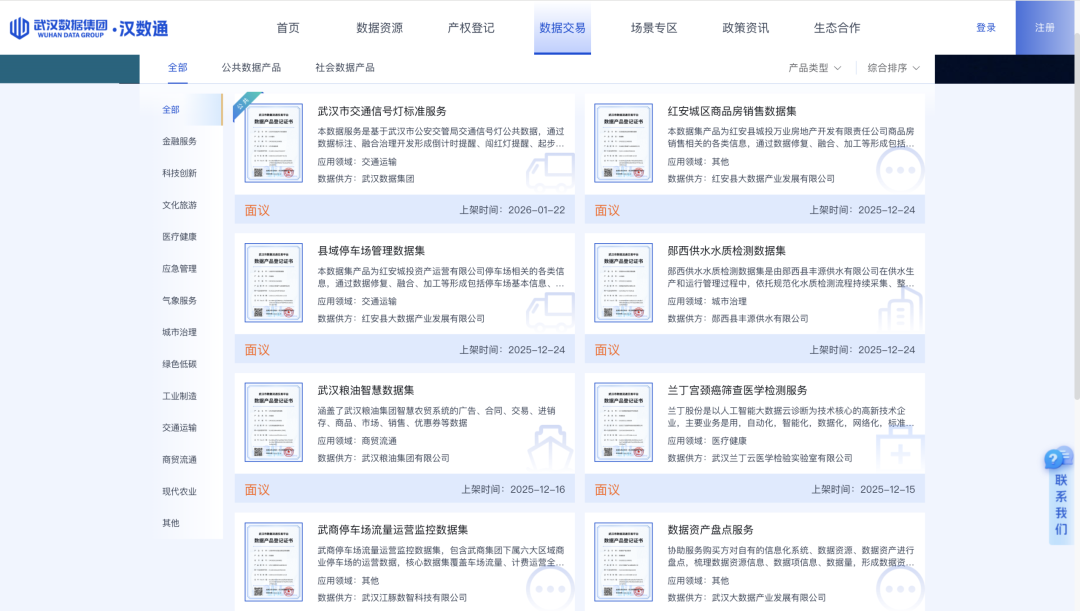Open the 数据资源 navigation item
The image size is (1080, 611).
click(x=380, y=28)
